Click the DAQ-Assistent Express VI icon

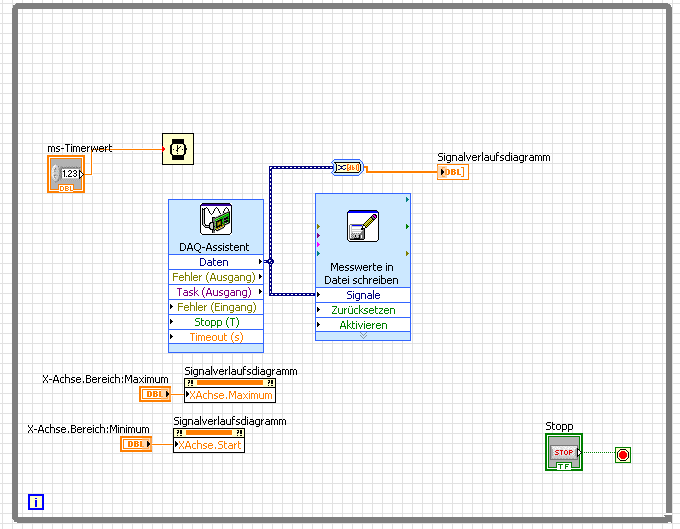216,219
